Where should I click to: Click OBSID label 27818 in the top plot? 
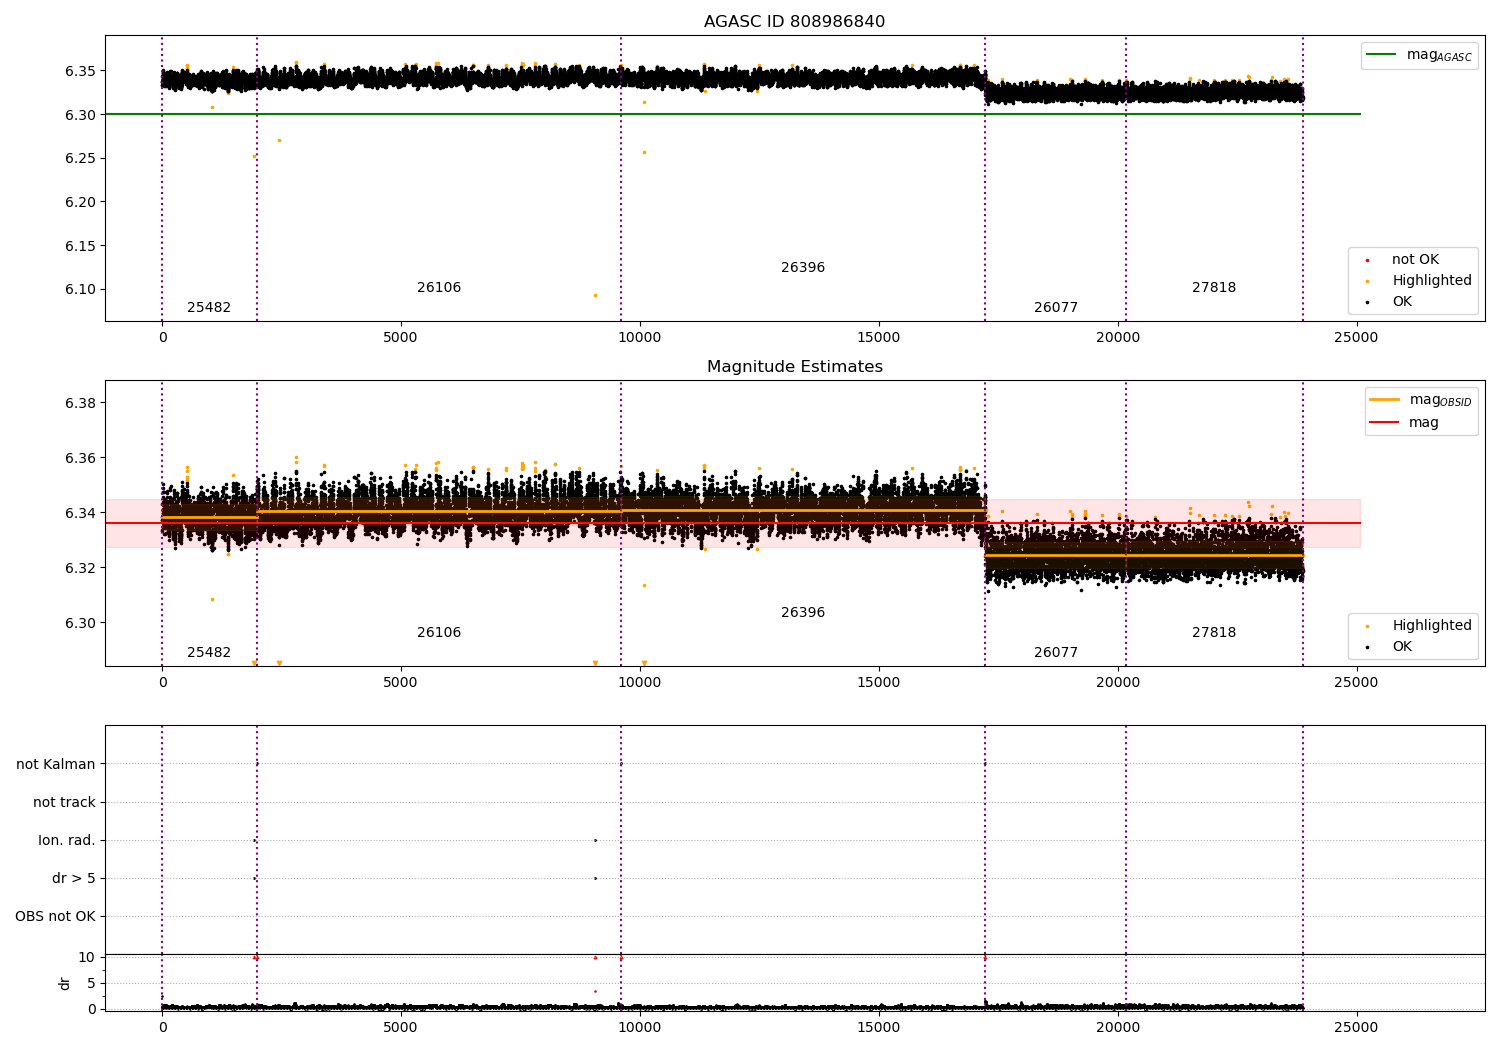(1214, 288)
